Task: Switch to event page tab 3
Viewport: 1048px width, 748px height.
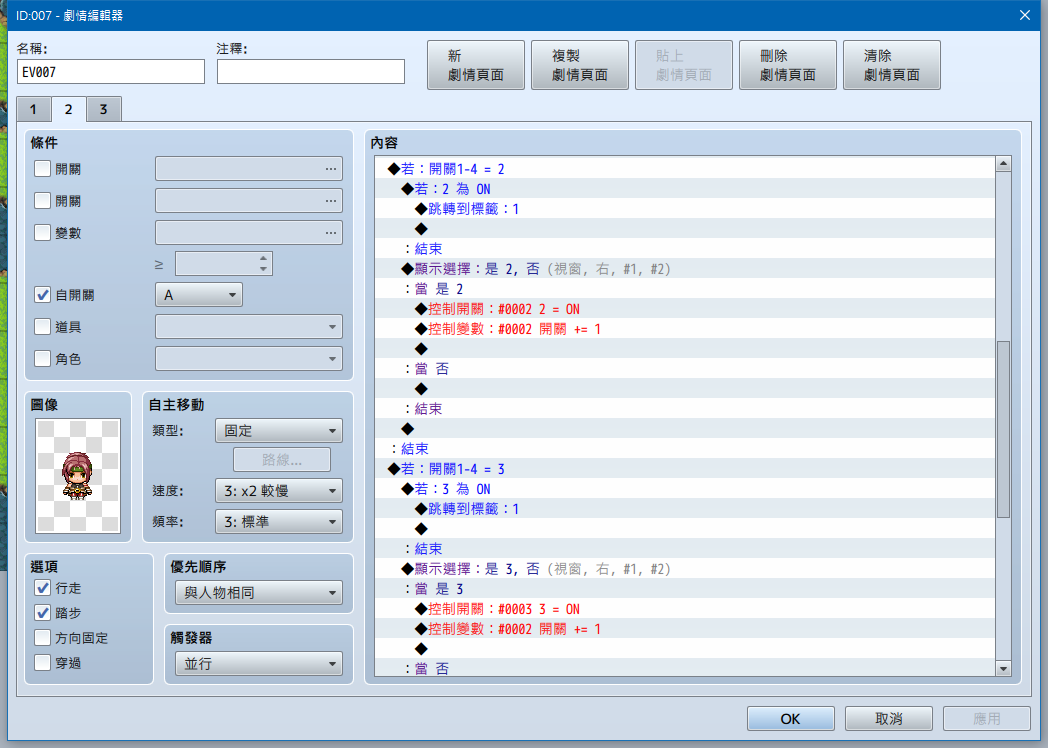Action: (104, 110)
